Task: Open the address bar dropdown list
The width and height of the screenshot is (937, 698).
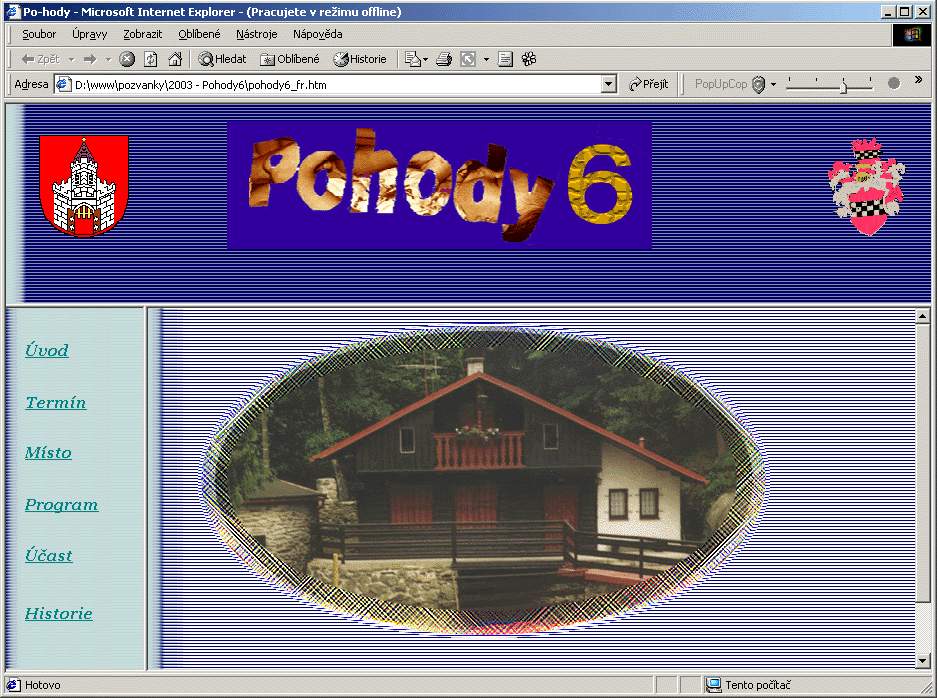Action: (608, 84)
